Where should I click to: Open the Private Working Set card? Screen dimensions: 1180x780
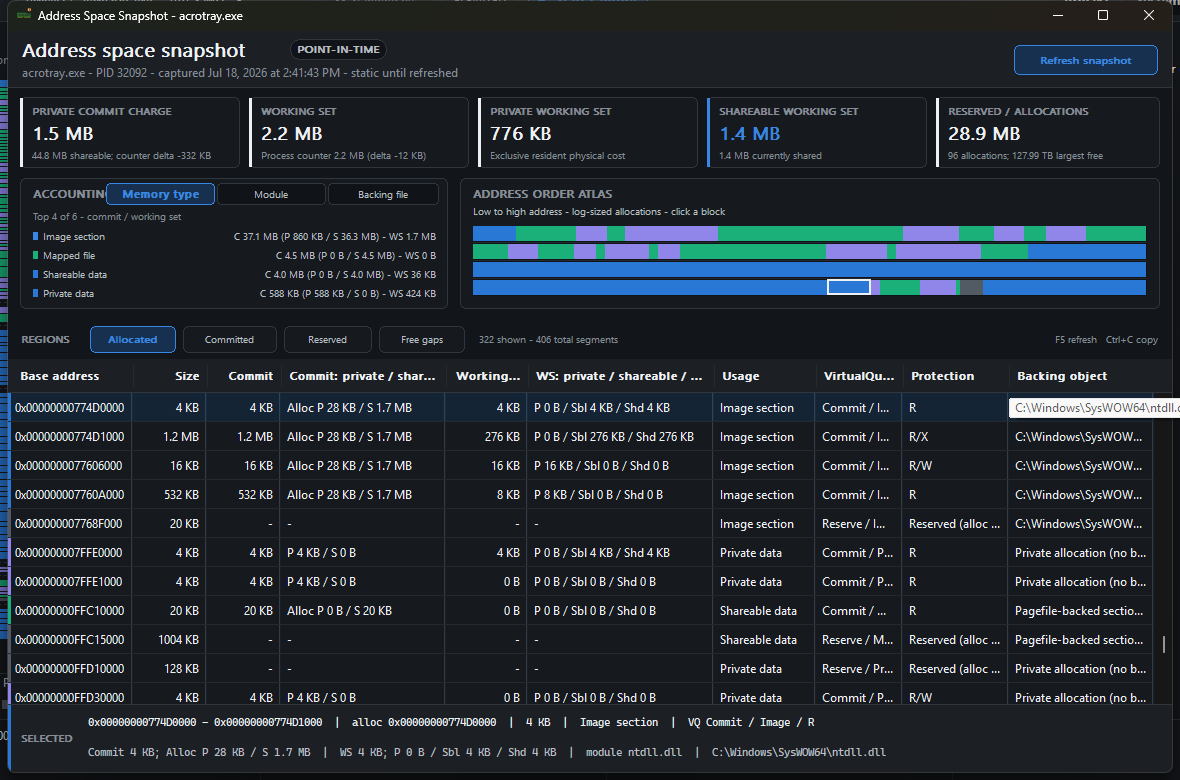pyautogui.click(x=588, y=133)
